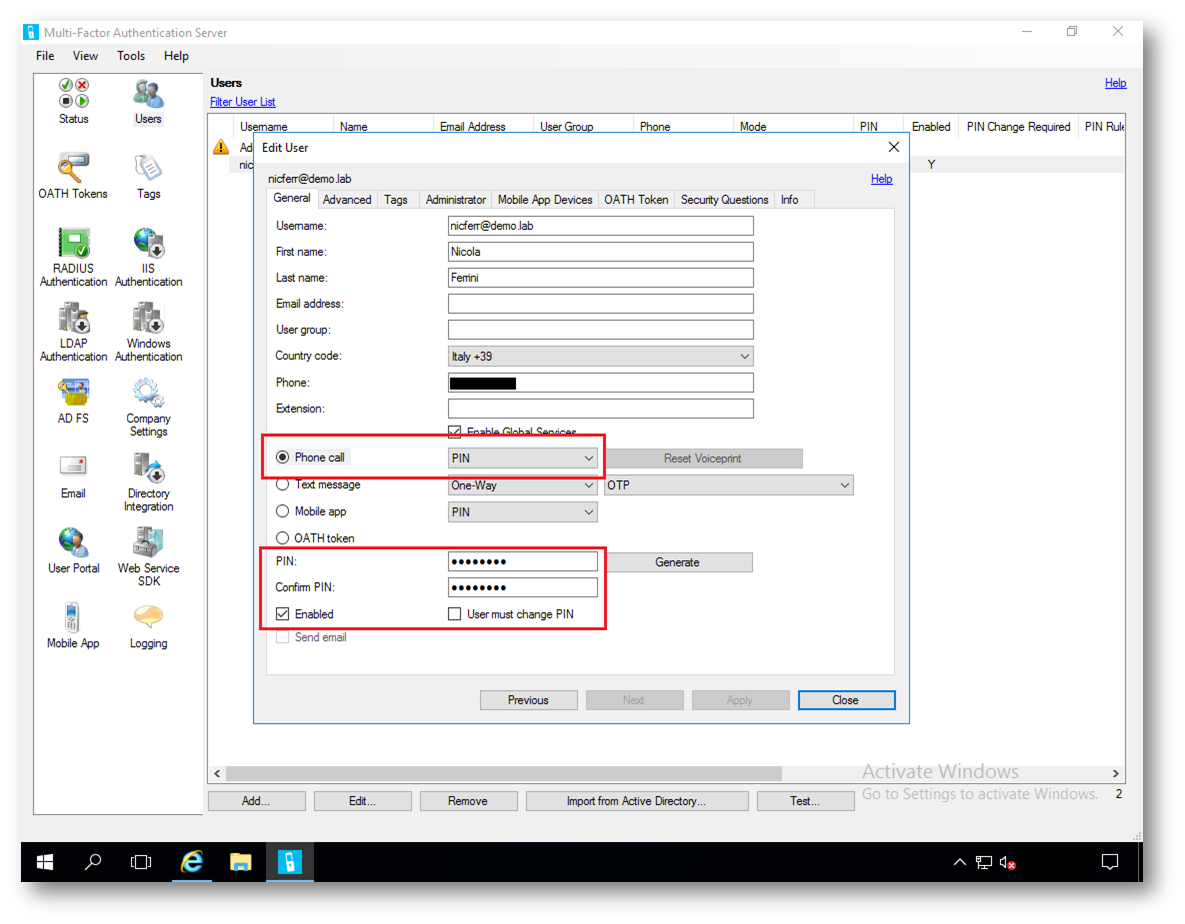Select the Text message radio button
This screenshot has height=924, width=1185.
pyautogui.click(x=283, y=484)
